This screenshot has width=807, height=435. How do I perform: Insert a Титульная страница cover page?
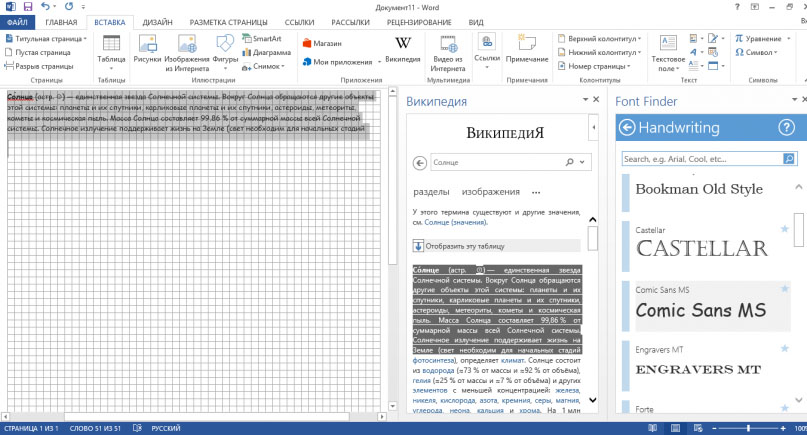(45, 39)
